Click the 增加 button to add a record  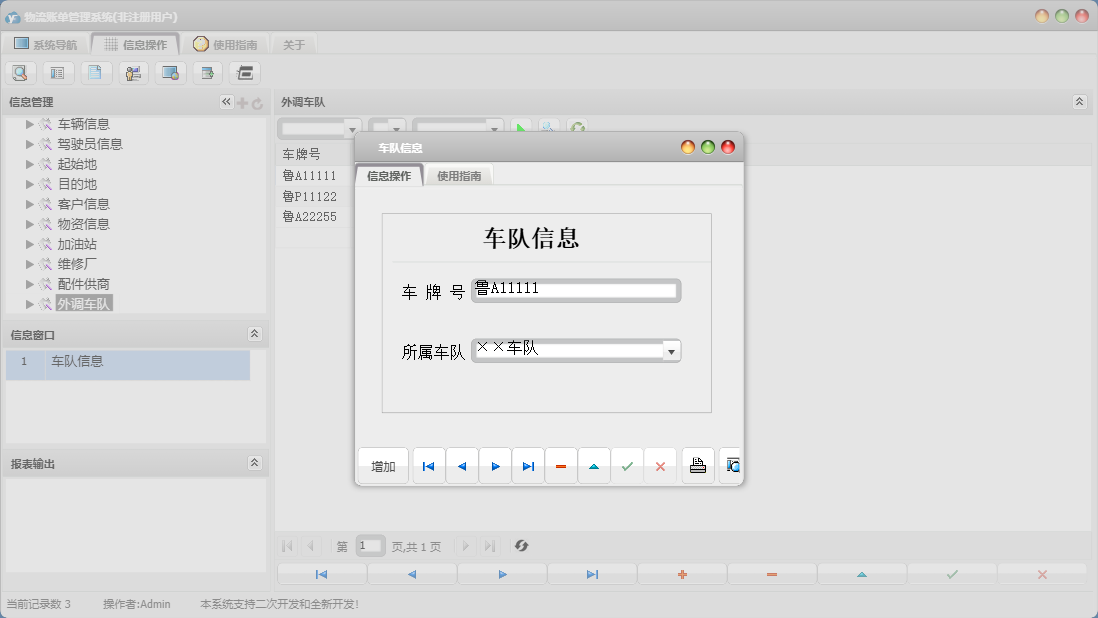click(x=382, y=465)
